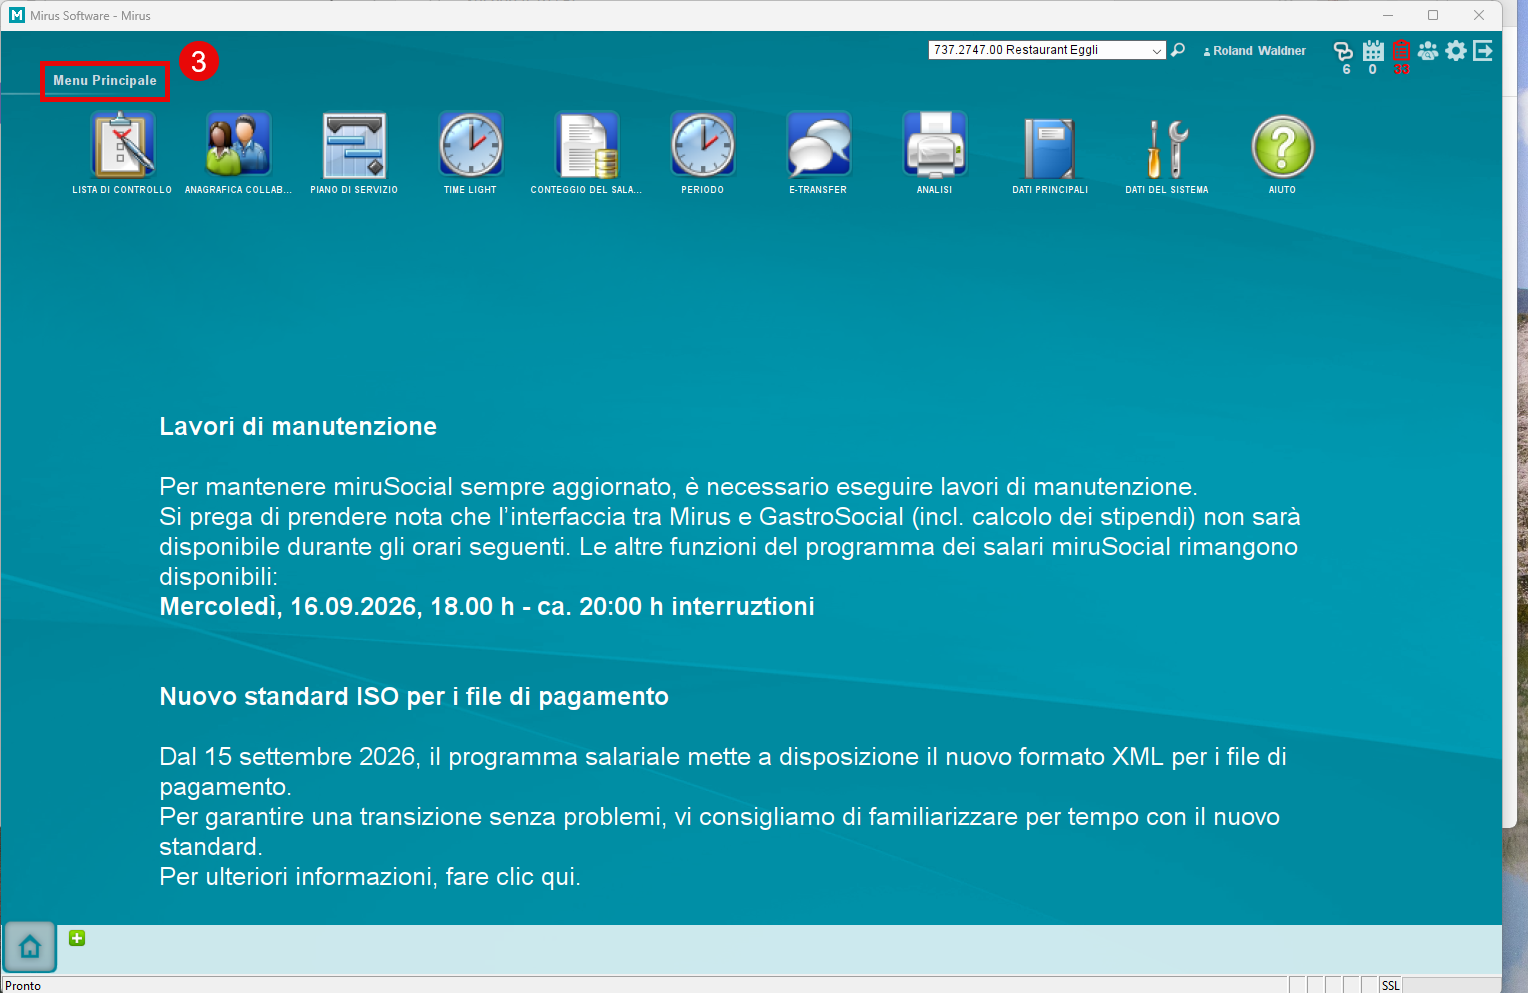
Task: Close the Mirus Software window
Action: pyautogui.click(x=1479, y=15)
